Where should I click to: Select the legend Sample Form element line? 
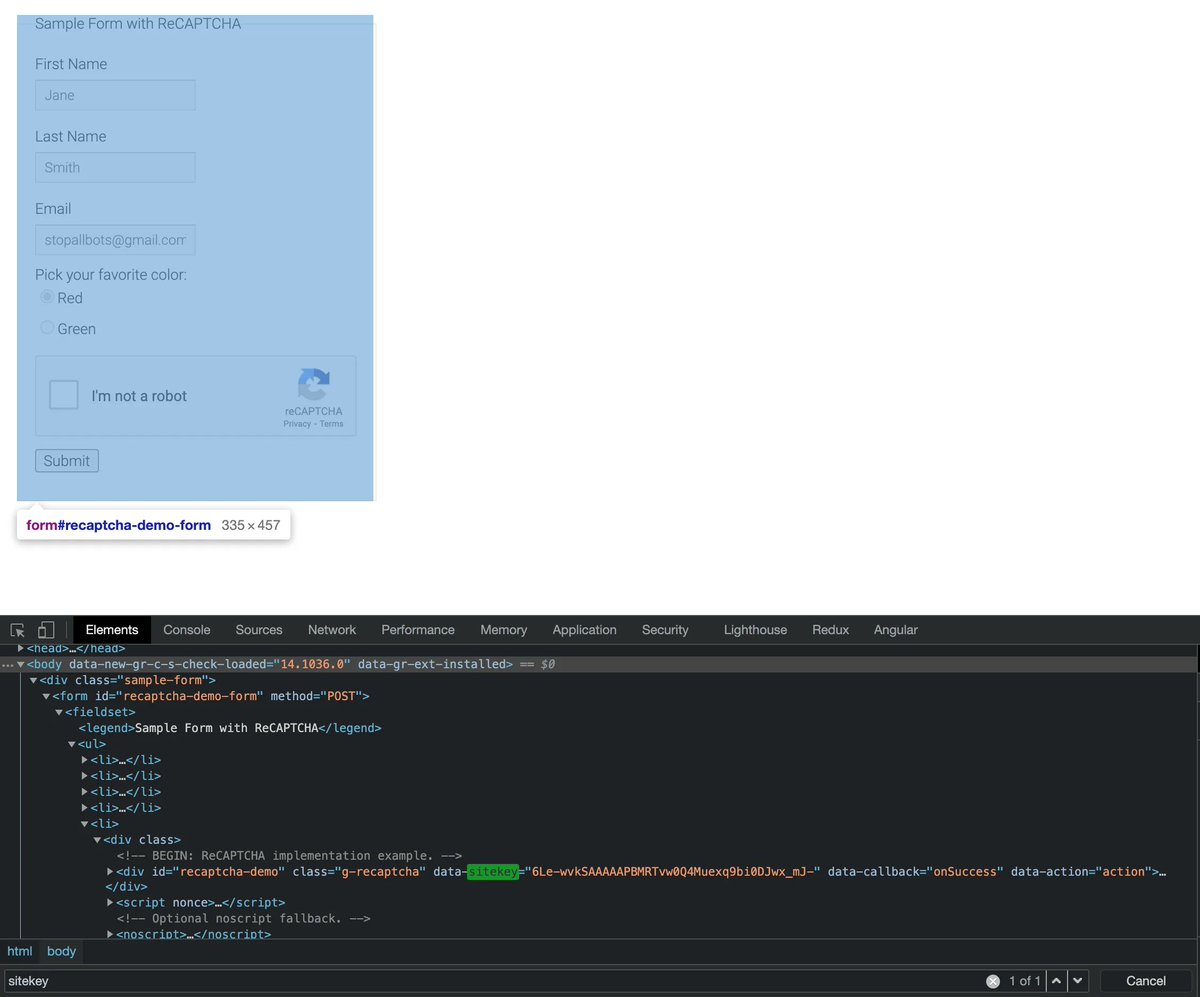(230, 728)
